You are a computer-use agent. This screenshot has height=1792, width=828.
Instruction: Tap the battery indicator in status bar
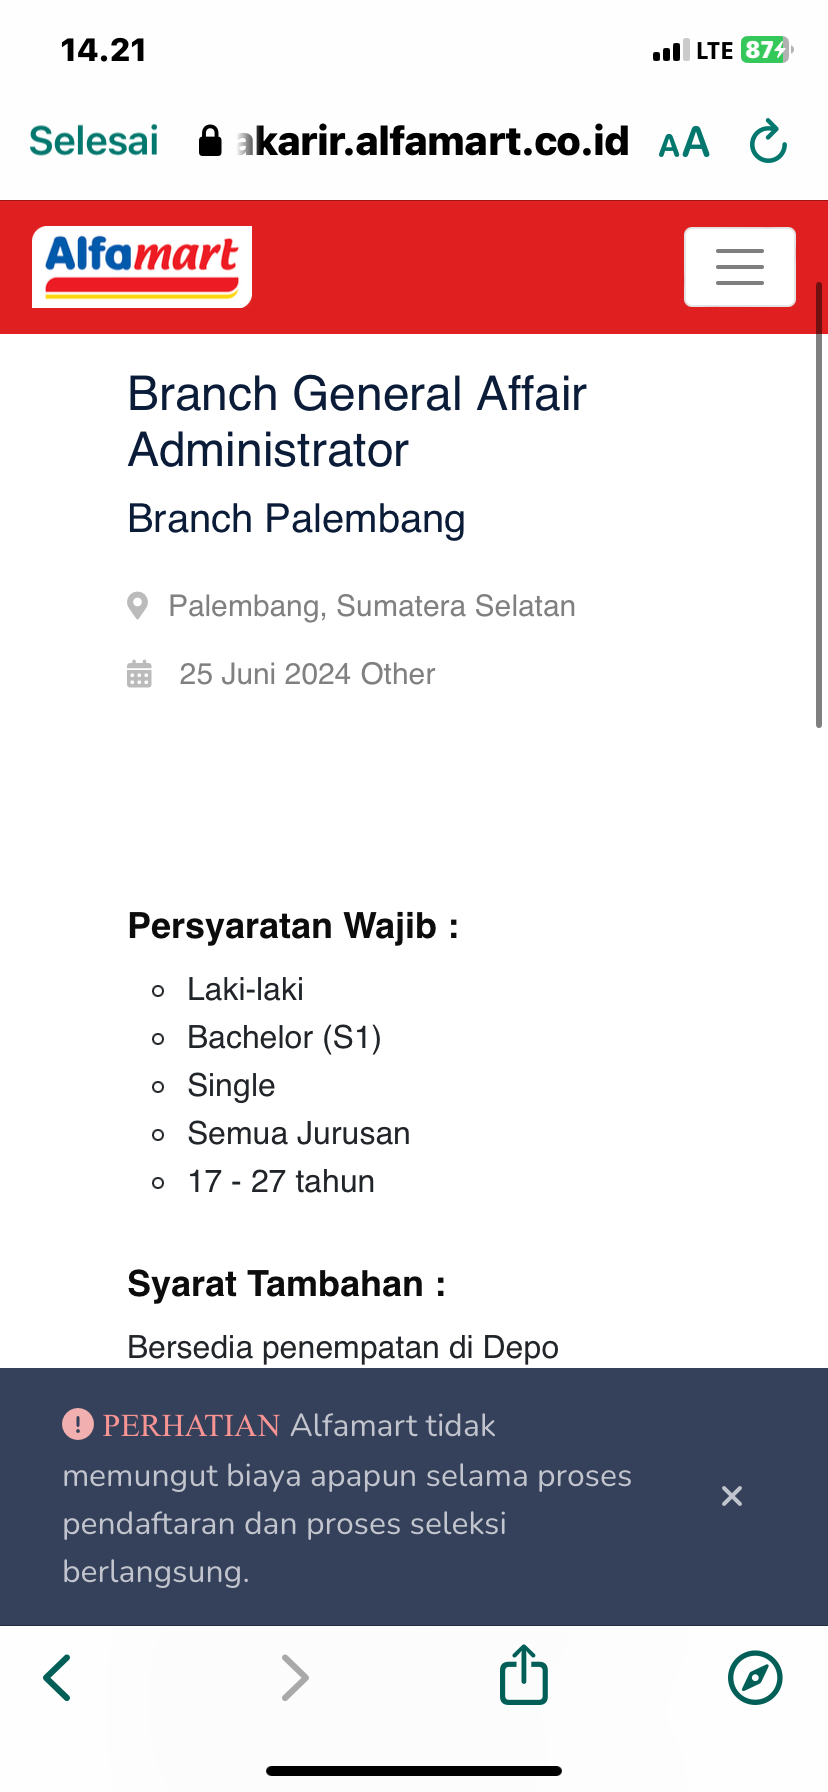click(x=766, y=50)
